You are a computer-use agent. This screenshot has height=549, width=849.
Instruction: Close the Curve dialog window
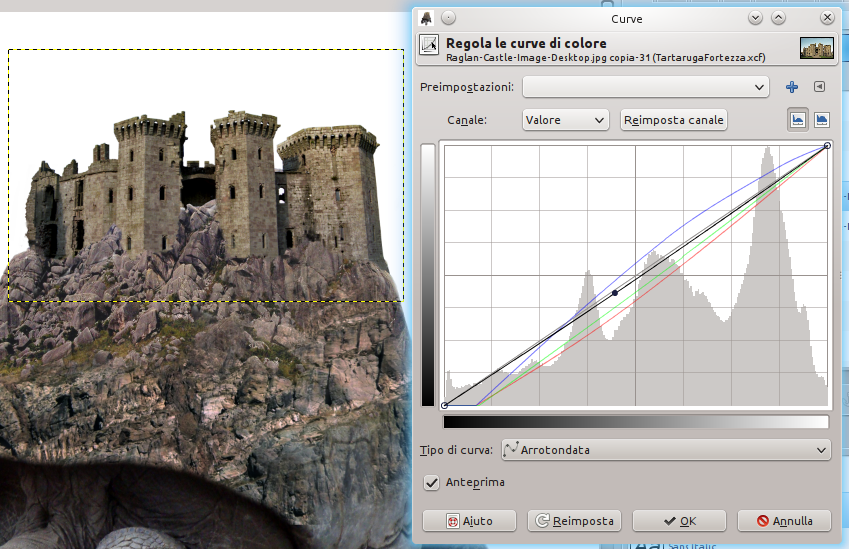click(827, 18)
